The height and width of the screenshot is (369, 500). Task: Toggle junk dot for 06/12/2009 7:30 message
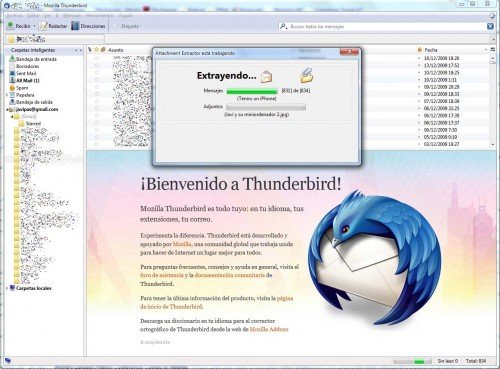coord(419,130)
